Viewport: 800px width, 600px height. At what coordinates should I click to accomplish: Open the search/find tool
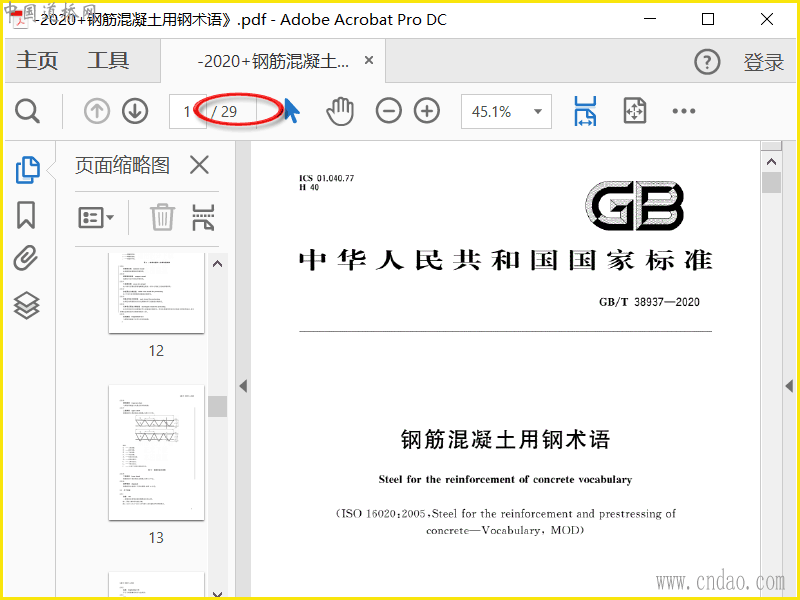point(27,111)
